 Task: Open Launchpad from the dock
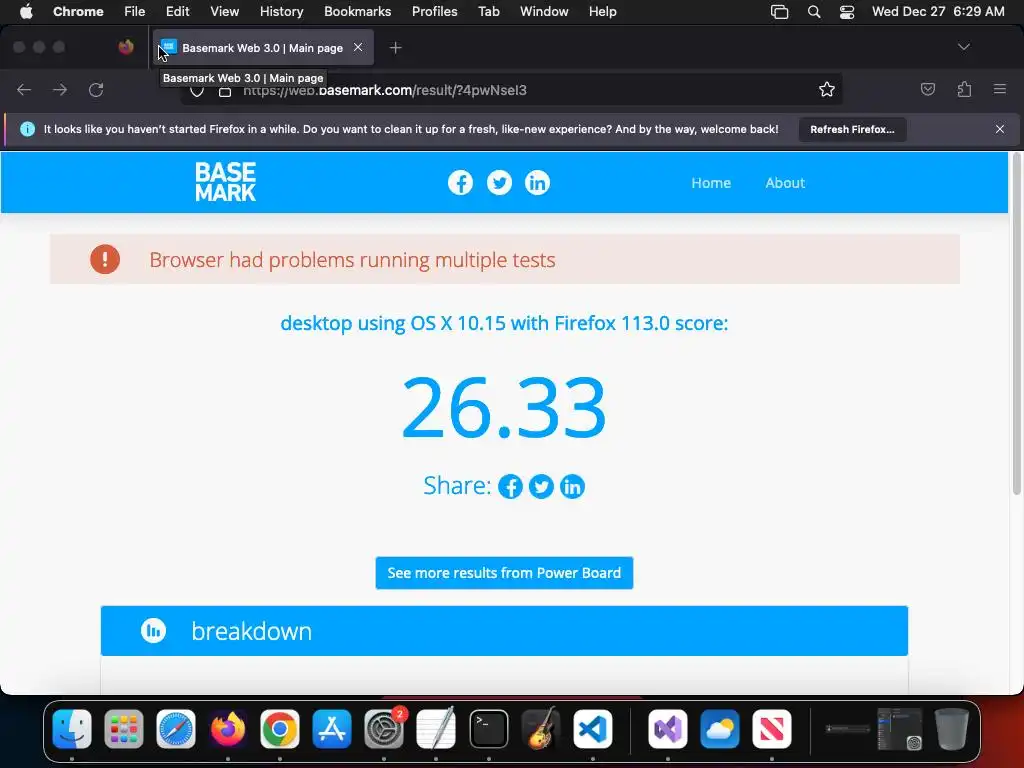(123, 729)
